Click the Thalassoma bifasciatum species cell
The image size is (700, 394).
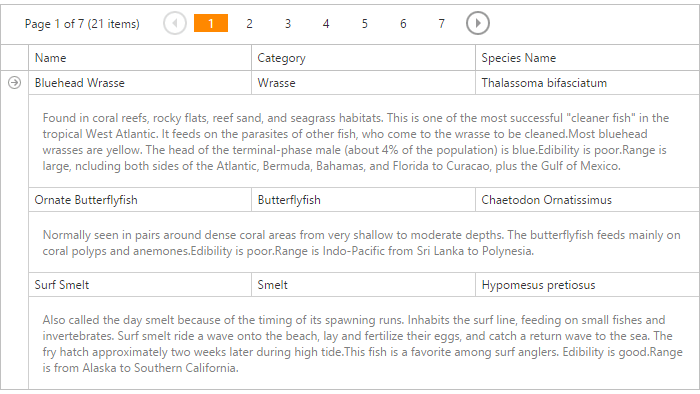(x=588, y=83)
